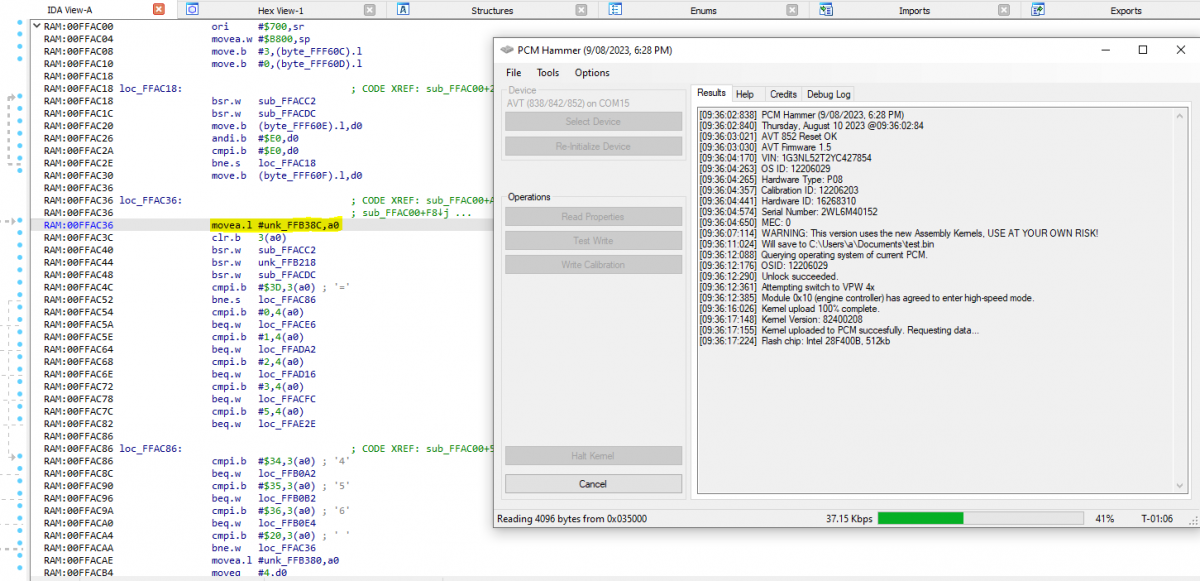Click the Read Properties button
Viewport: 1200px width, 581px height.
coord(593,217)
